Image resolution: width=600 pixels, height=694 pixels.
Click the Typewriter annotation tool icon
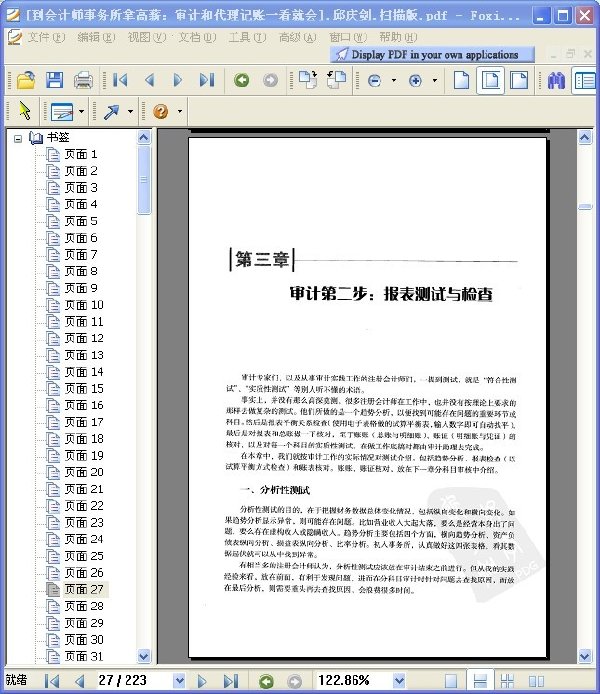(x=62, y=111)
